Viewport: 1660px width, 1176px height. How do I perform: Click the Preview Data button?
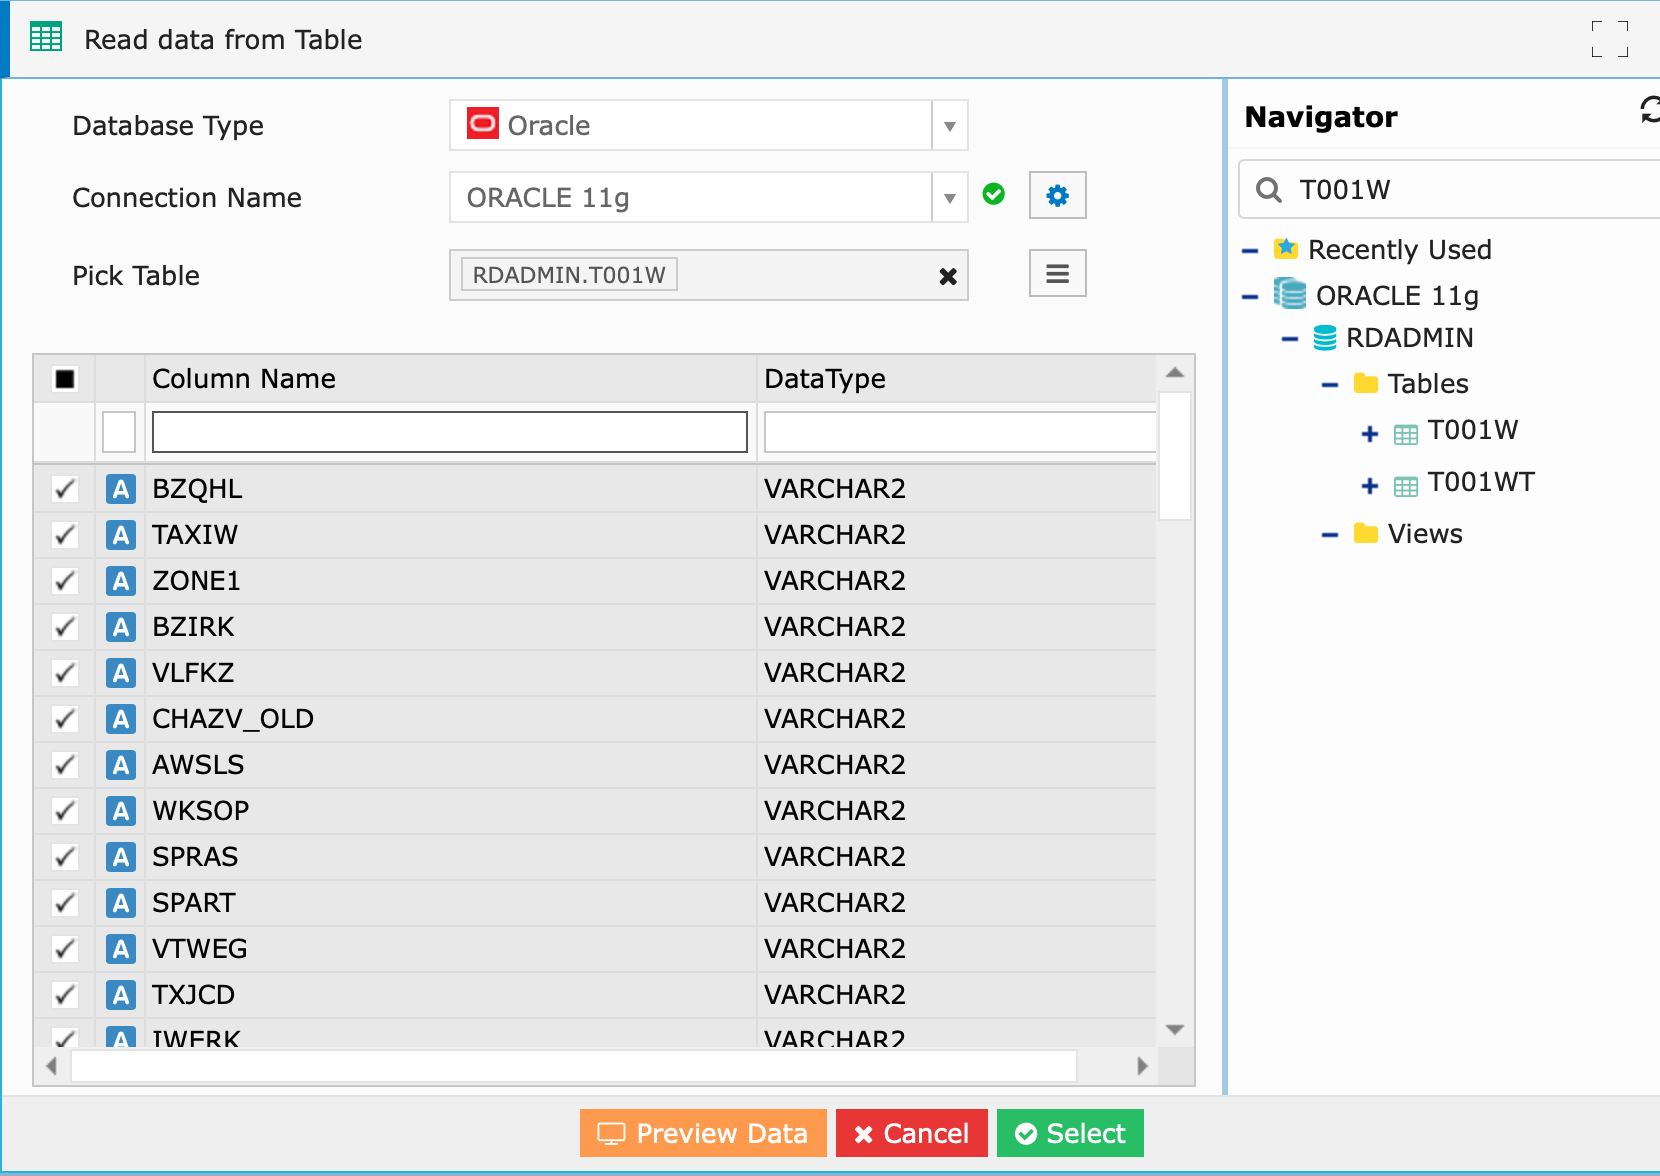click(703, 1133)
